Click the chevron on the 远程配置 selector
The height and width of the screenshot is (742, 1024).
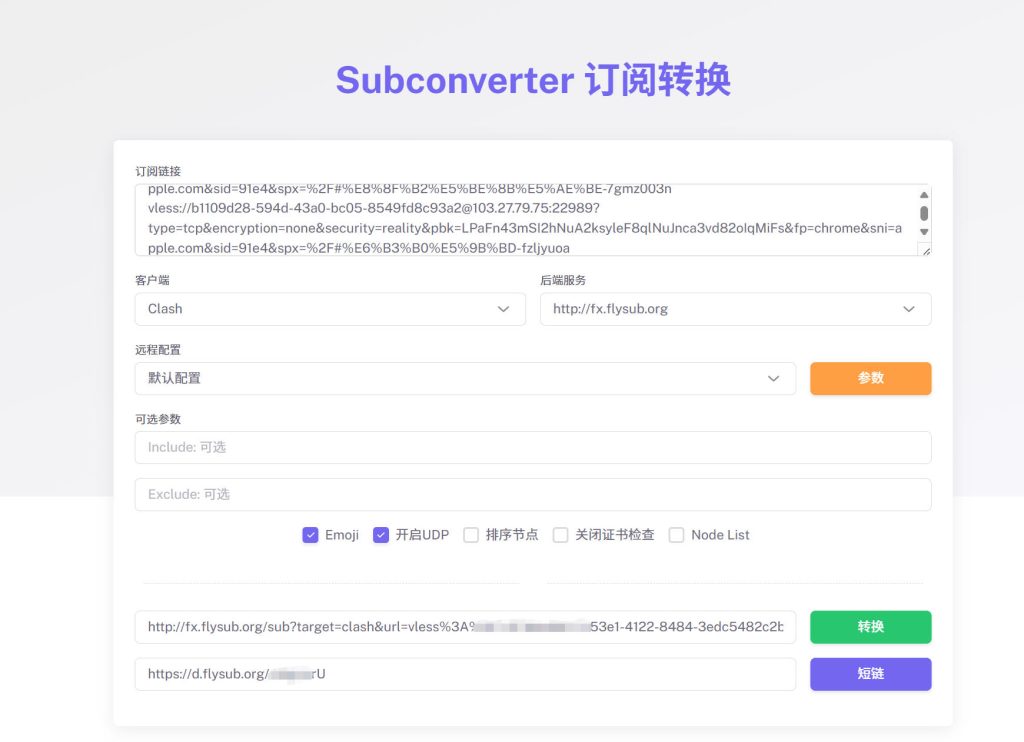773,378
